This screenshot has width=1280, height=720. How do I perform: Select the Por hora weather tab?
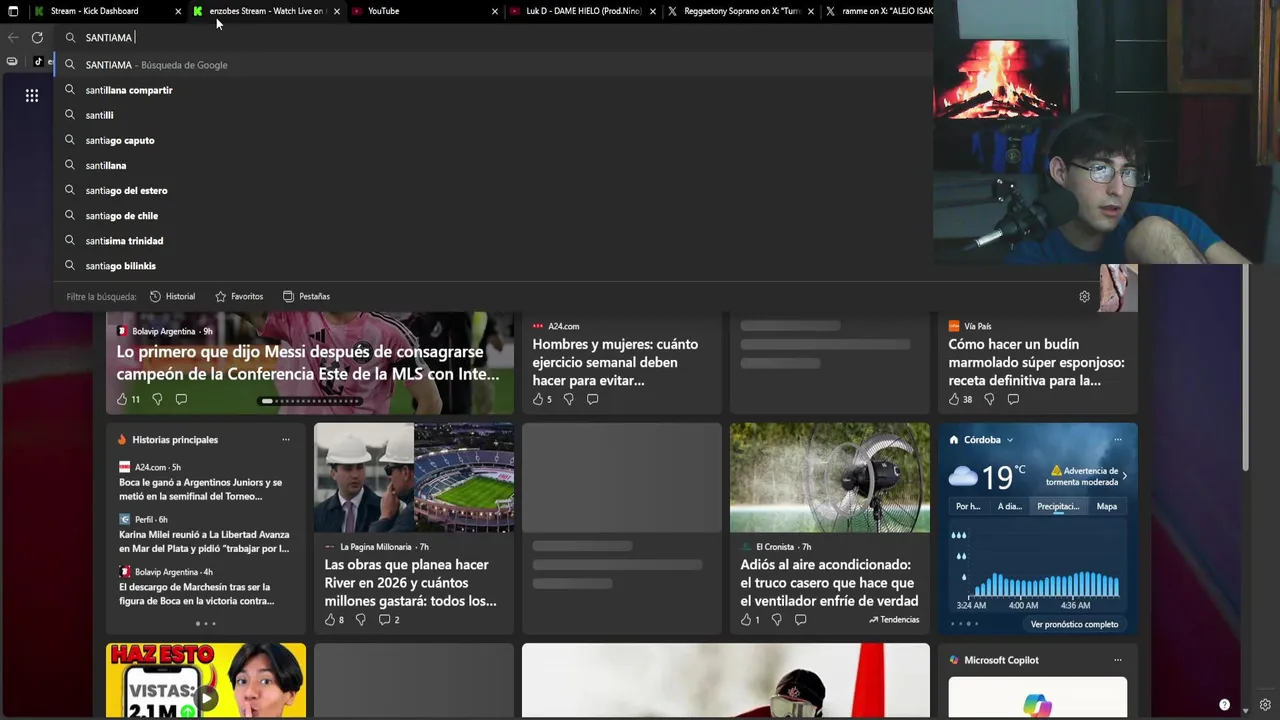(968, 507)
